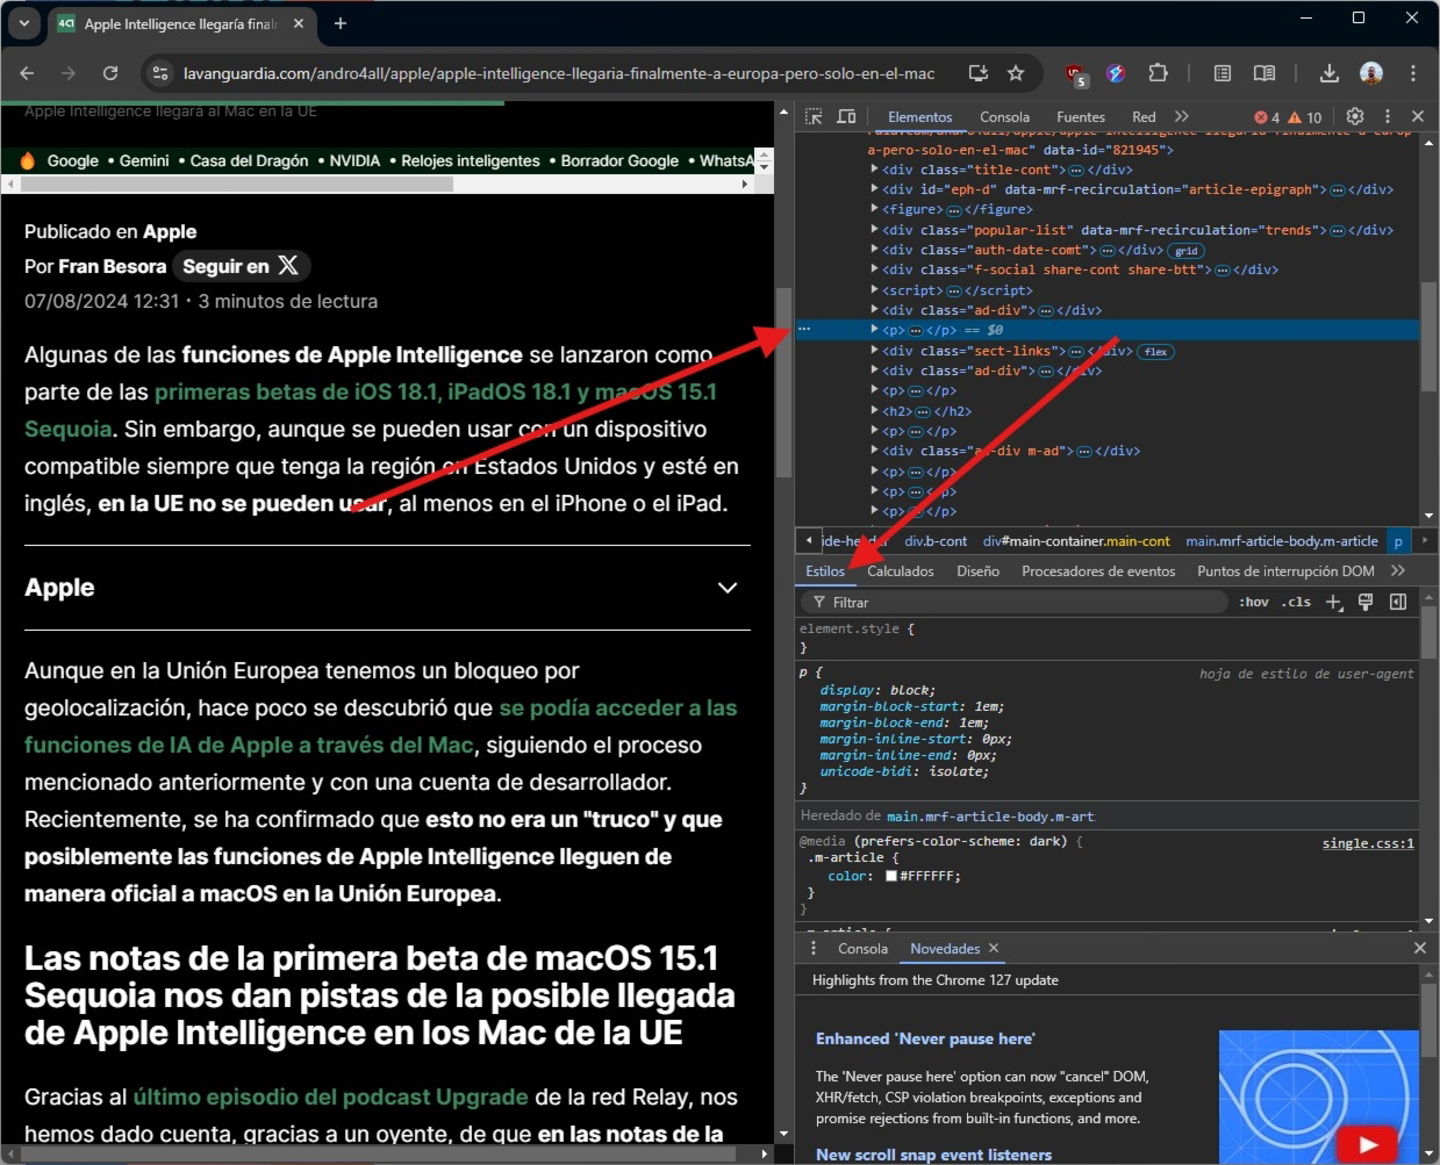The width and height of the screenshot is (1440, 1165).
Task: Click 'Enhanced Never pause here' link
Action: [925, 1039]
